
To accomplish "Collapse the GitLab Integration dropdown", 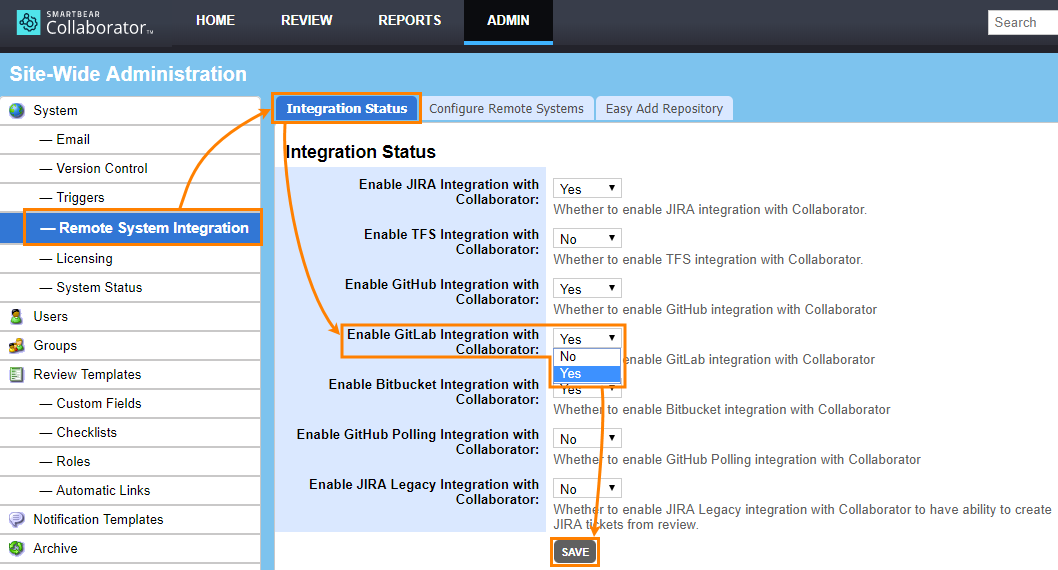I will 587,339.
